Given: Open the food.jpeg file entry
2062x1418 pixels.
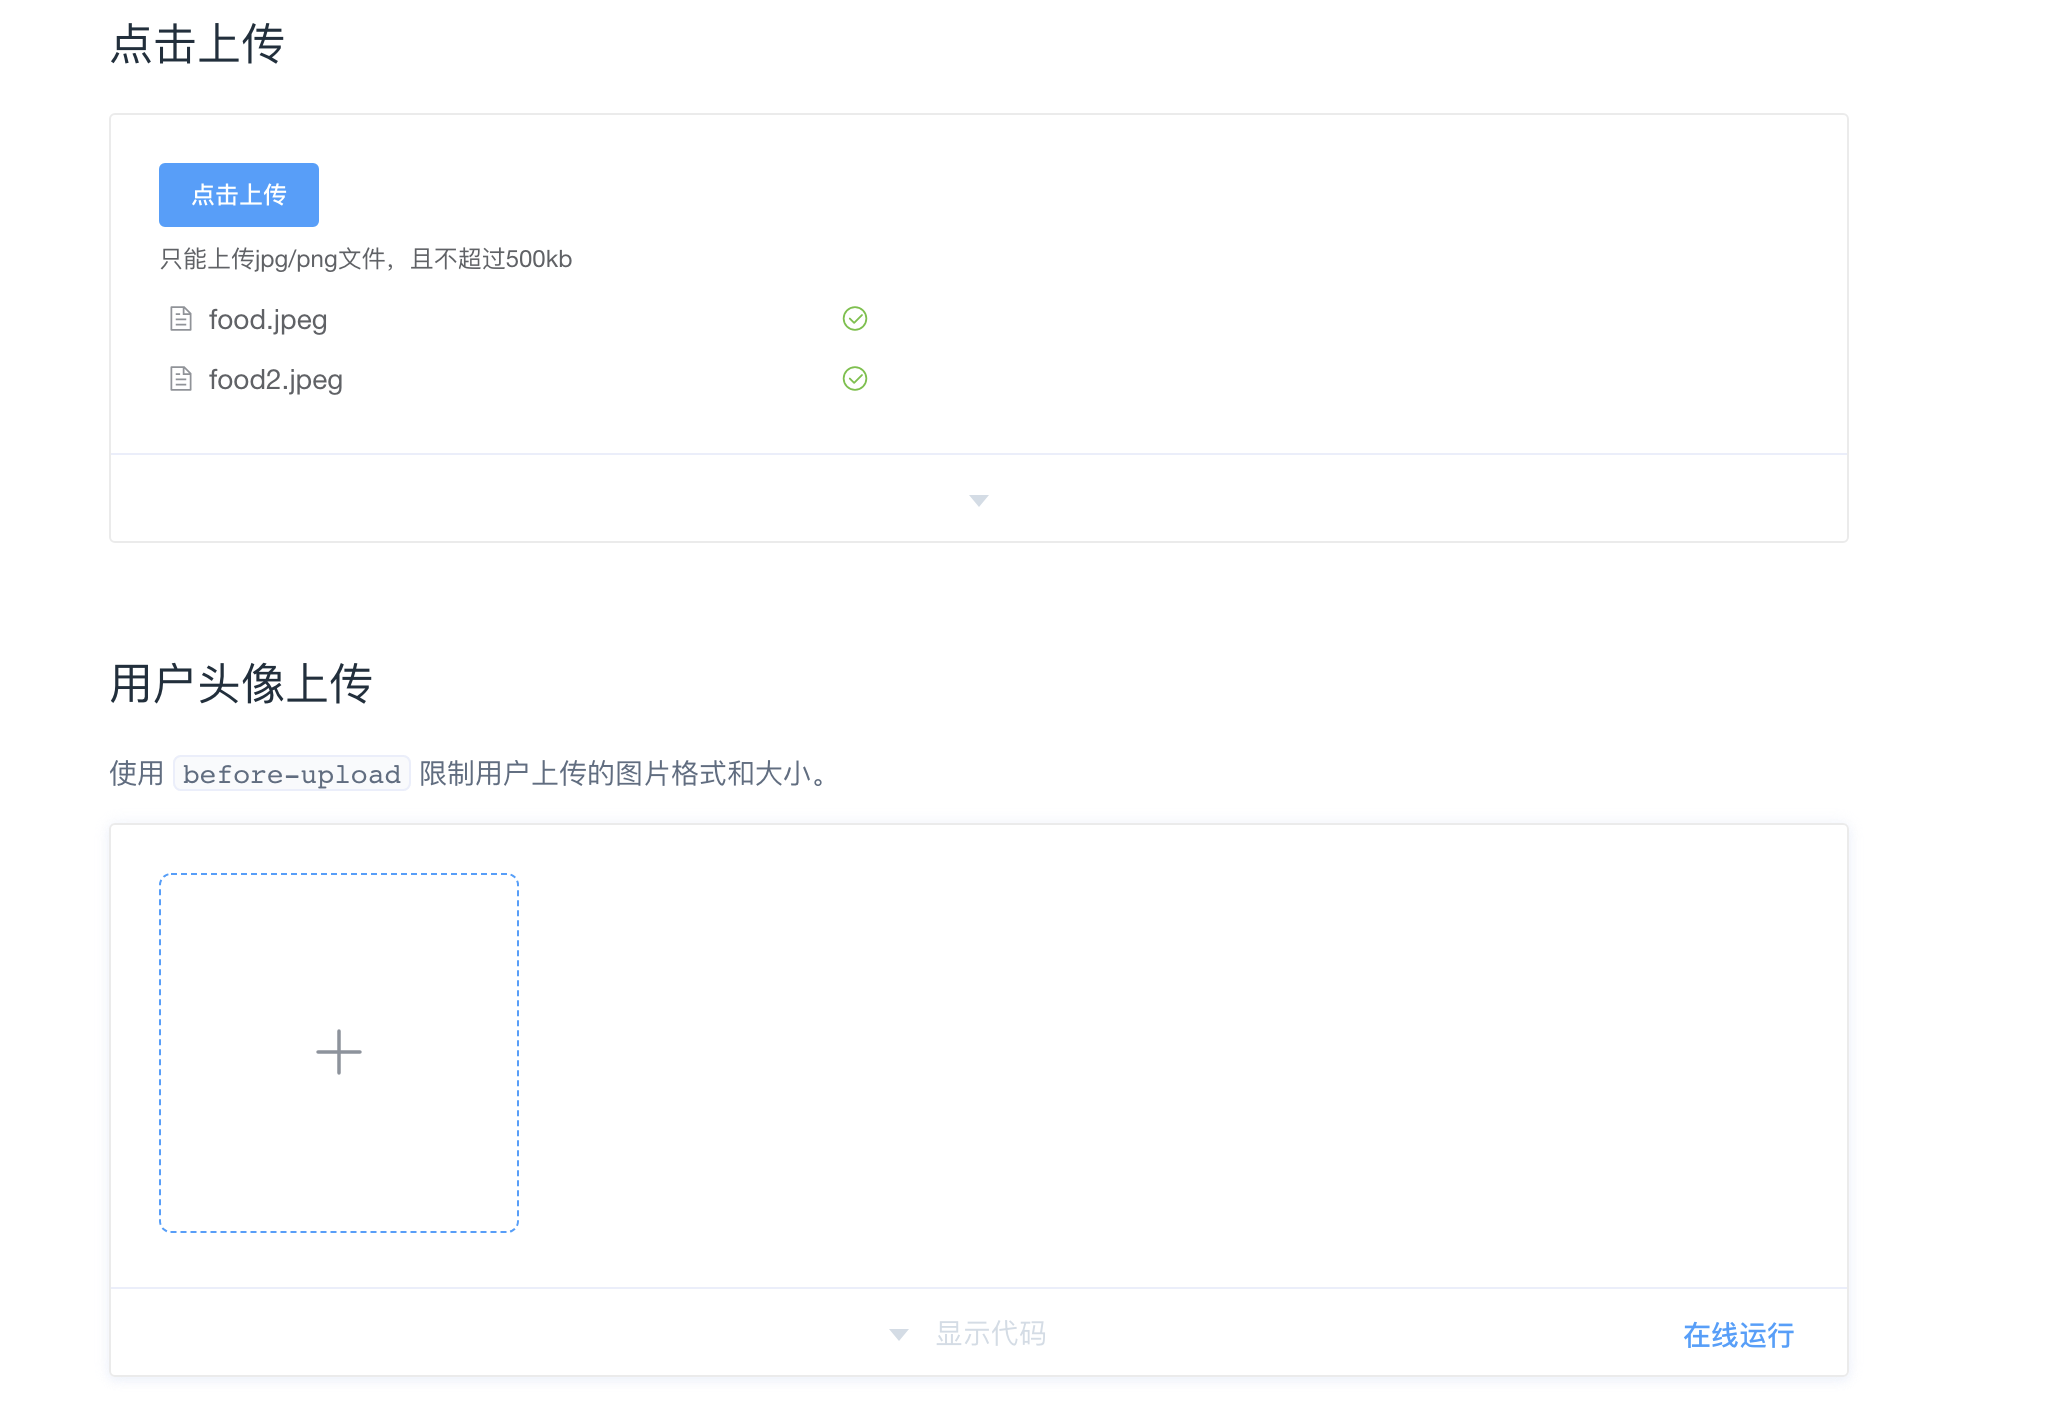Looking at the screenshot, I should pyautogui.click(x=268, y=320).
